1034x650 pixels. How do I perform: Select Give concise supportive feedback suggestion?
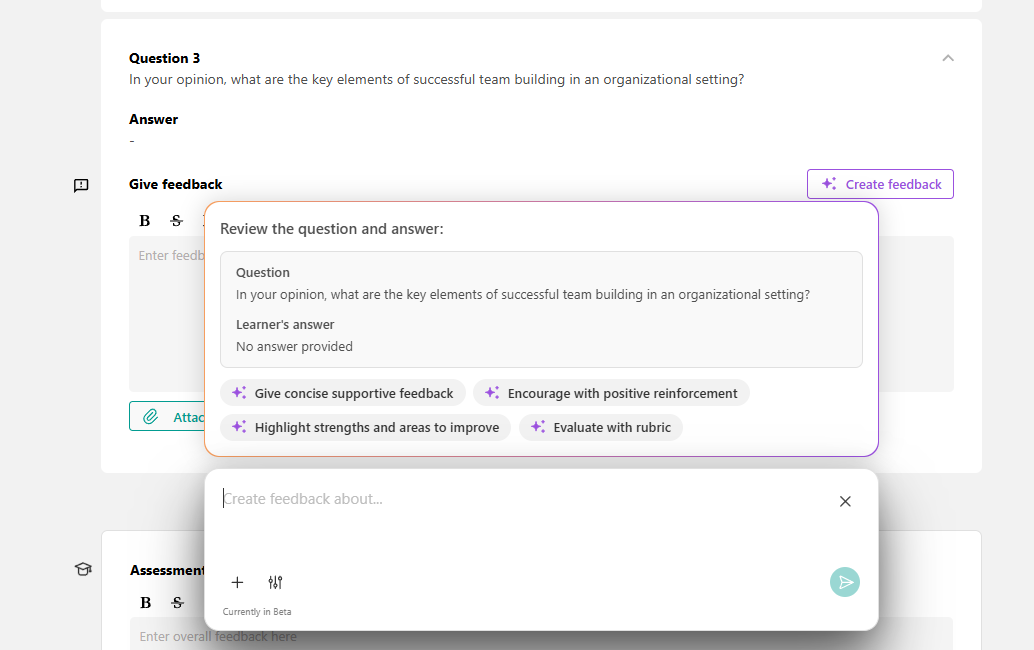click(343, 393)
